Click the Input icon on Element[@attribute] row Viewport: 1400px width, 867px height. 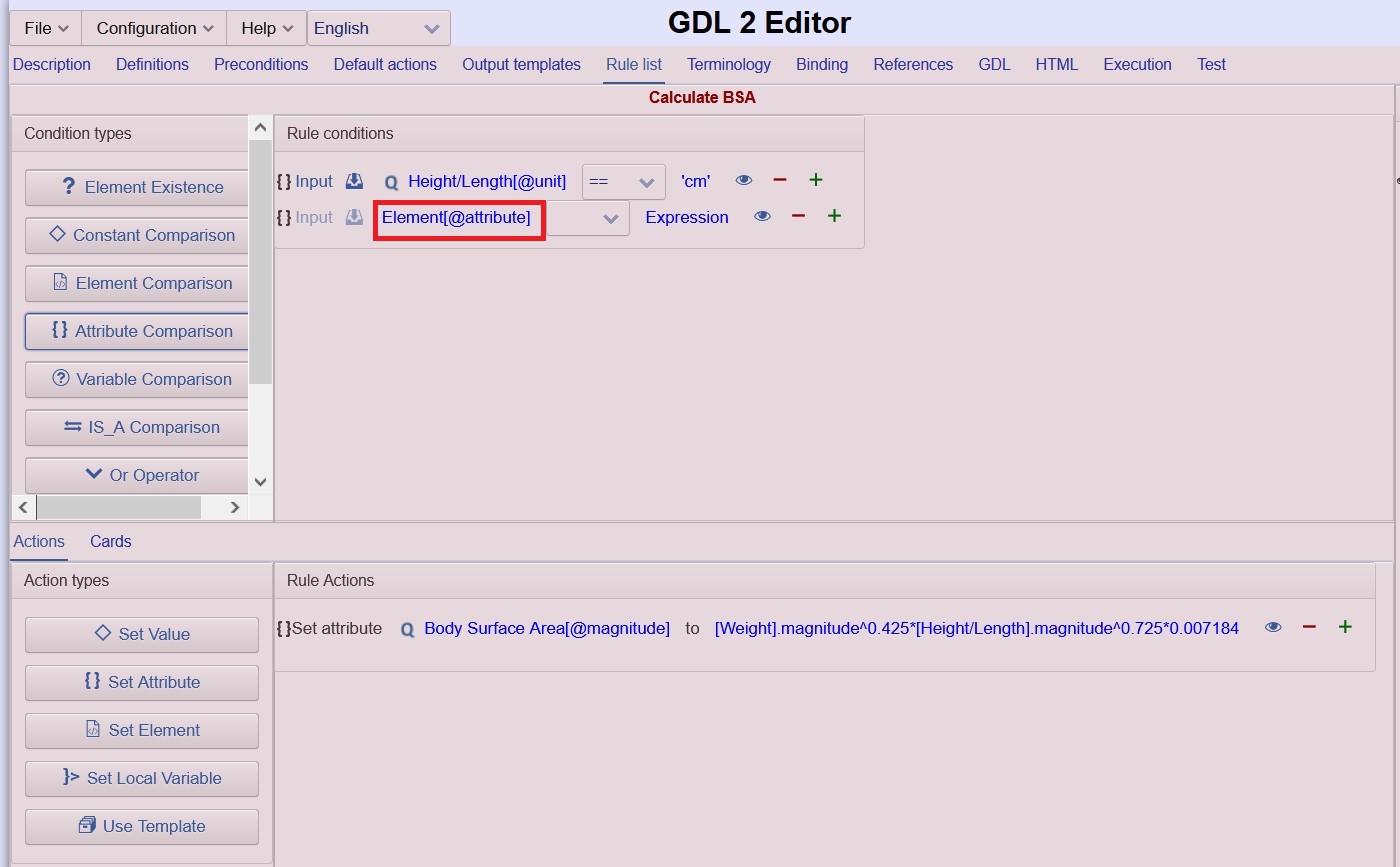pos(355,217)
